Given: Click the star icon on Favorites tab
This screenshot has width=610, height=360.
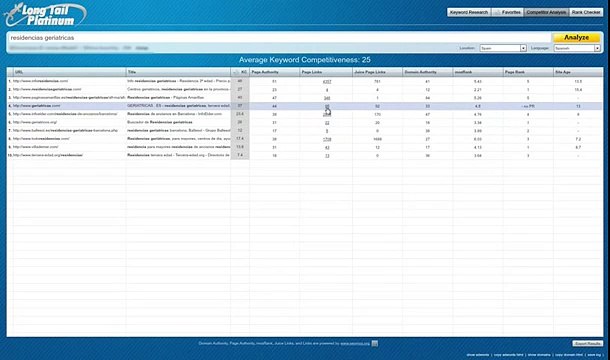Looking at the screenshot, I should click(x=497, y=12).
